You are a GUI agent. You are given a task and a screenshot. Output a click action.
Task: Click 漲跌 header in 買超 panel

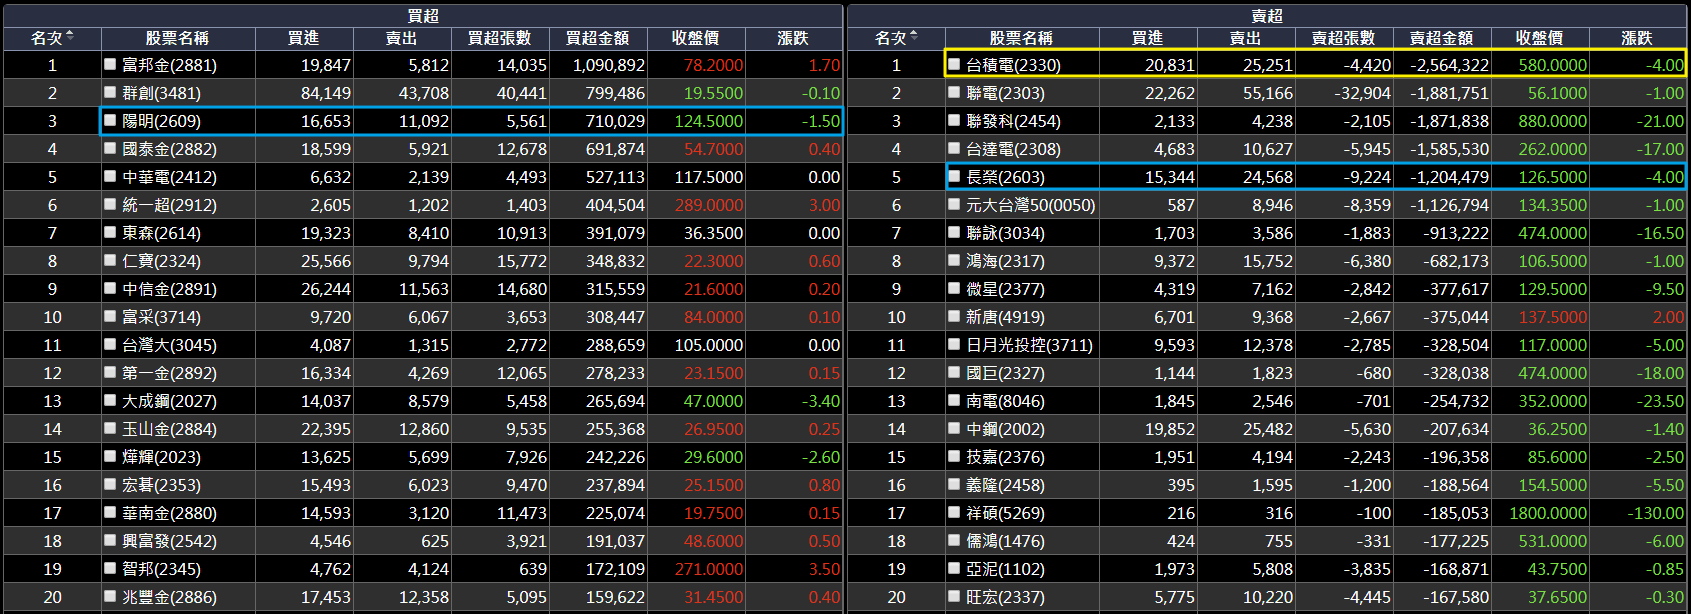[794, 38]
